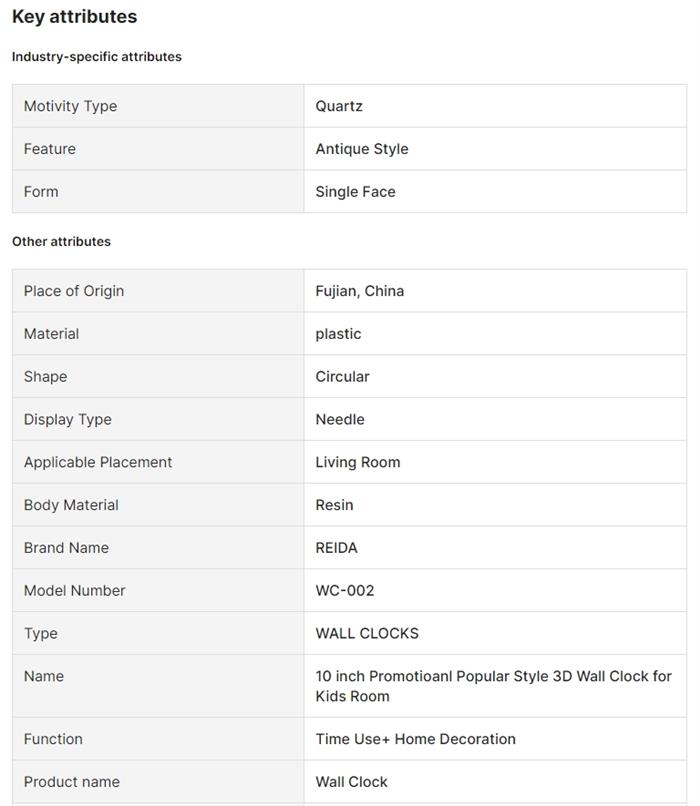Click the Single Face form value
The height and width of the screenshot is (806, 700).
point(355,192)
